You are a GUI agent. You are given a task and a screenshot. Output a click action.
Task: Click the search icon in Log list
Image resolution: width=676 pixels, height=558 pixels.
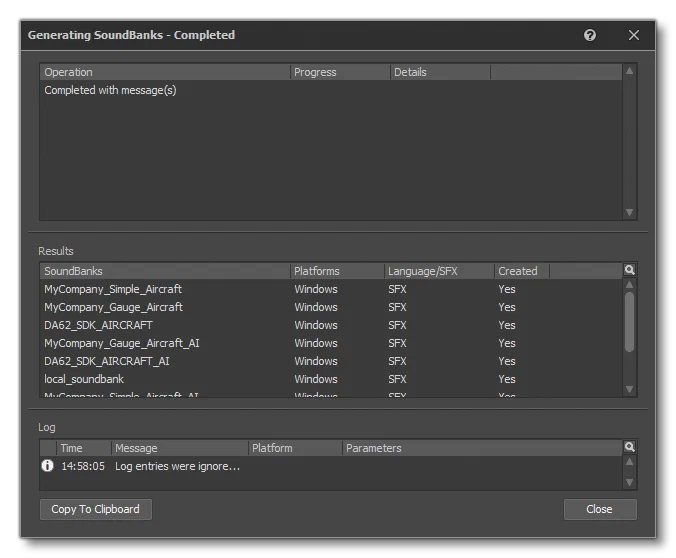coord(629,447)
